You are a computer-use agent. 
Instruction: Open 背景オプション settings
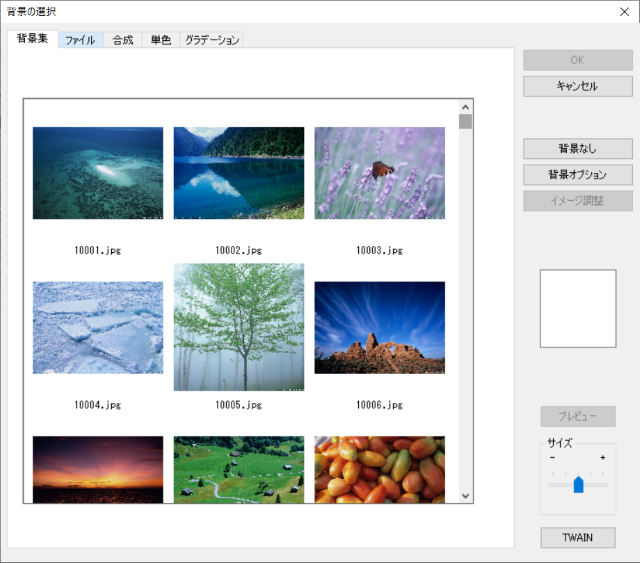[578, 175]
